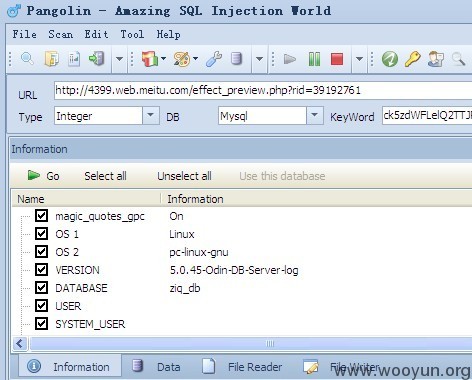Viewport: 472px width, 380px height.
Task: Open the DB Mysql dropdown
Action: pyautogui.click(x=314, y=116)
